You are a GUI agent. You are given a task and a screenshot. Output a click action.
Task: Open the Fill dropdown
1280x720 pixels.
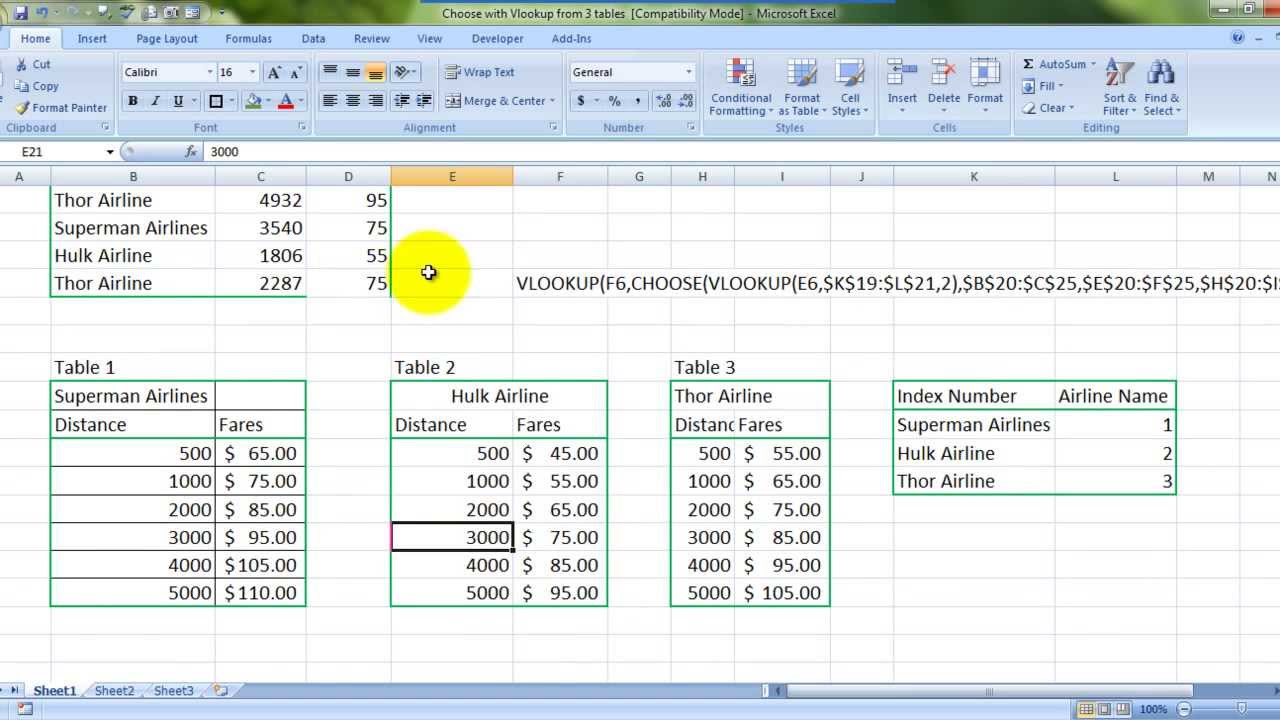(1048, 86)
